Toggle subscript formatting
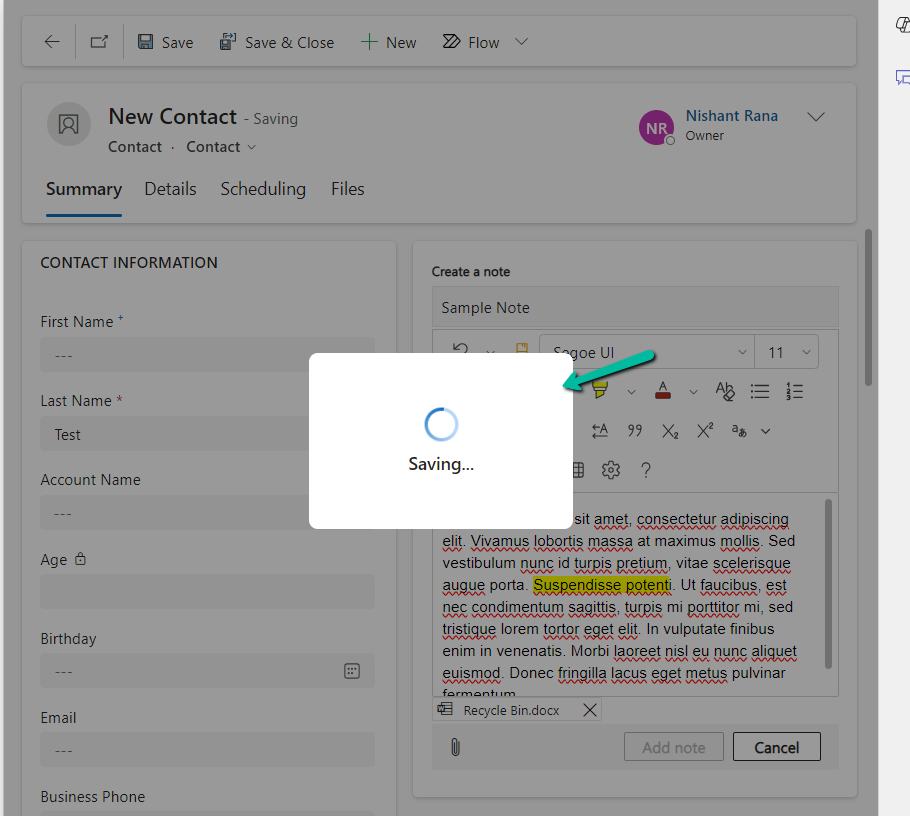Viewport: 910px width, 816px height. [670, 430]
